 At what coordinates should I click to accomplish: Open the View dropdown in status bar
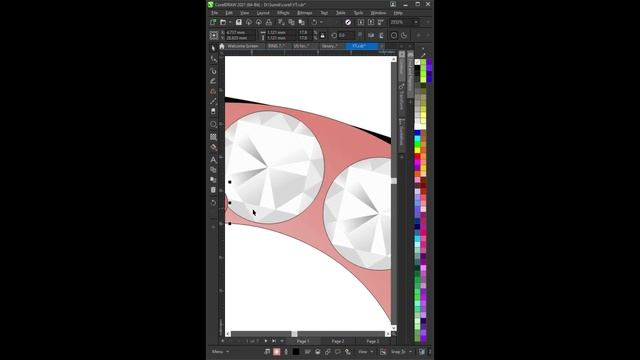(365, 351)
